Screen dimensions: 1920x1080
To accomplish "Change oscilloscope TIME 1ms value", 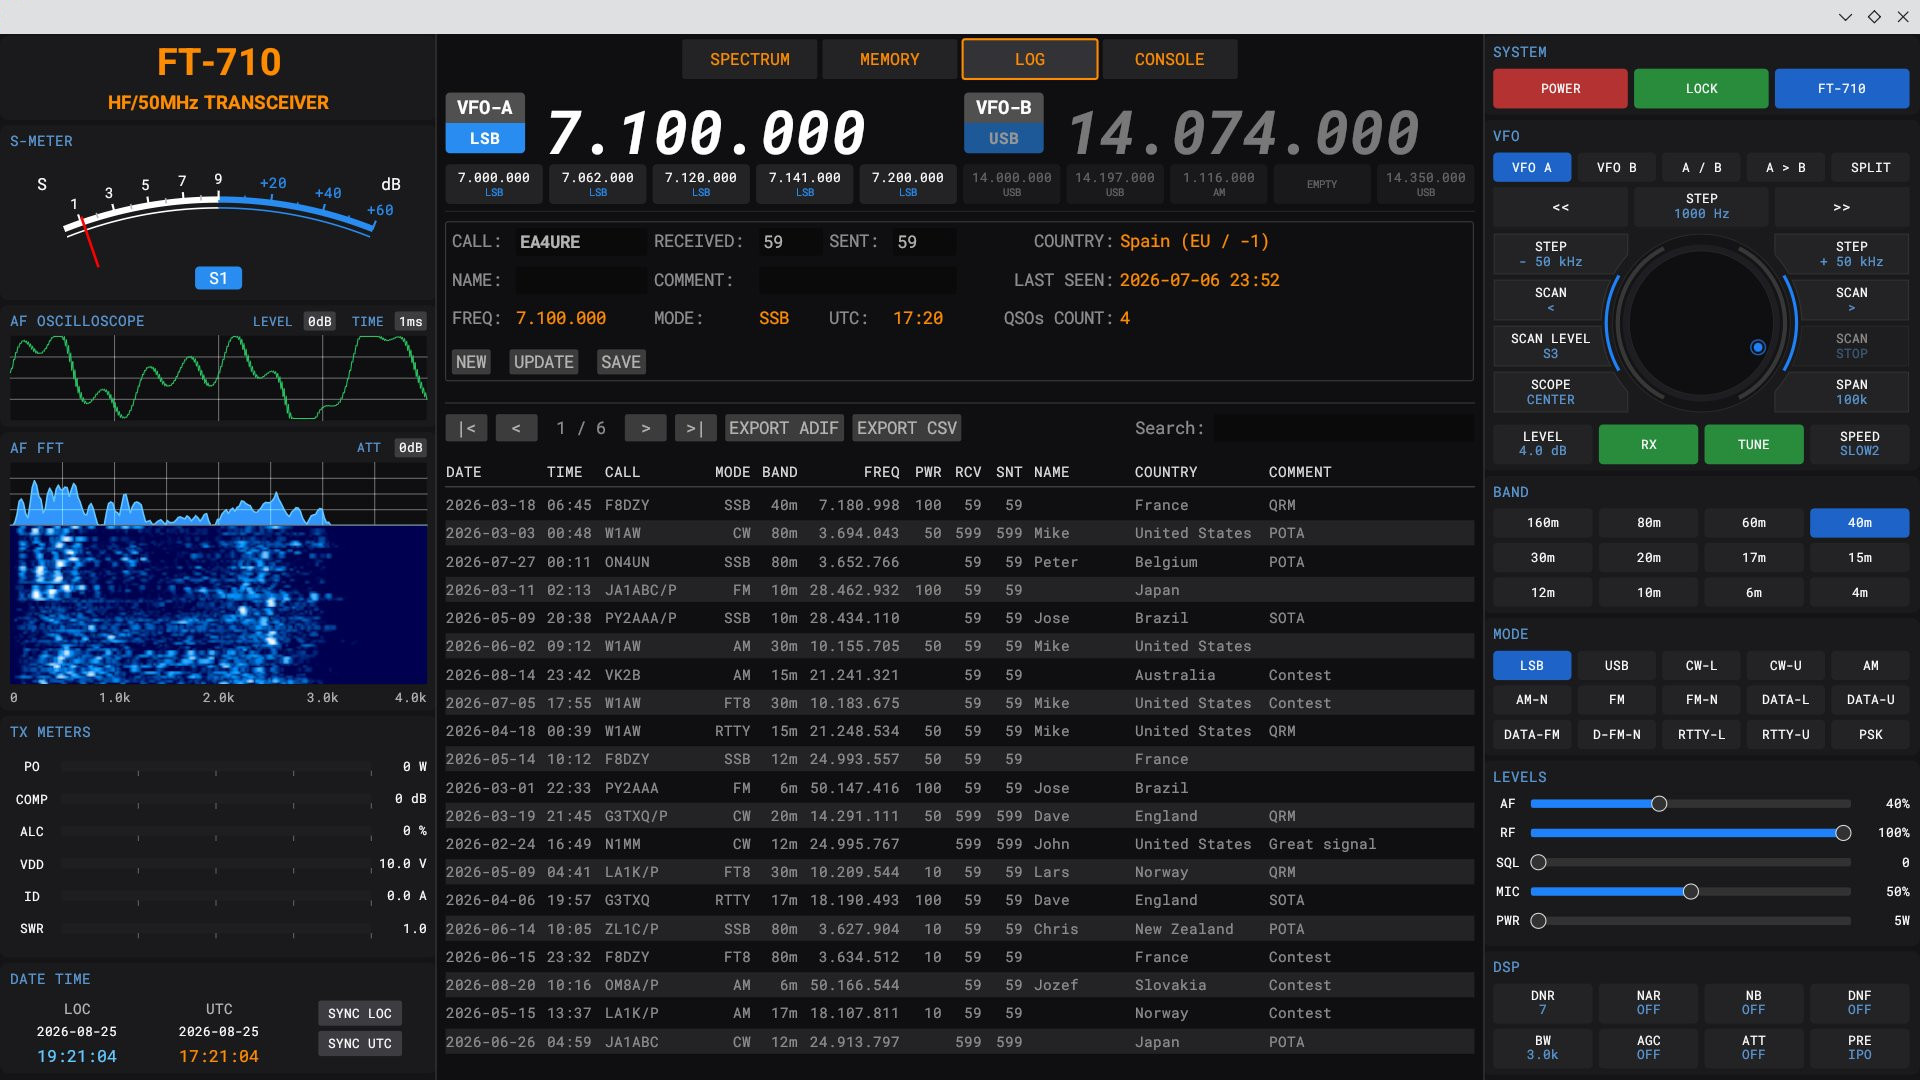I will (x=410, y=322).
